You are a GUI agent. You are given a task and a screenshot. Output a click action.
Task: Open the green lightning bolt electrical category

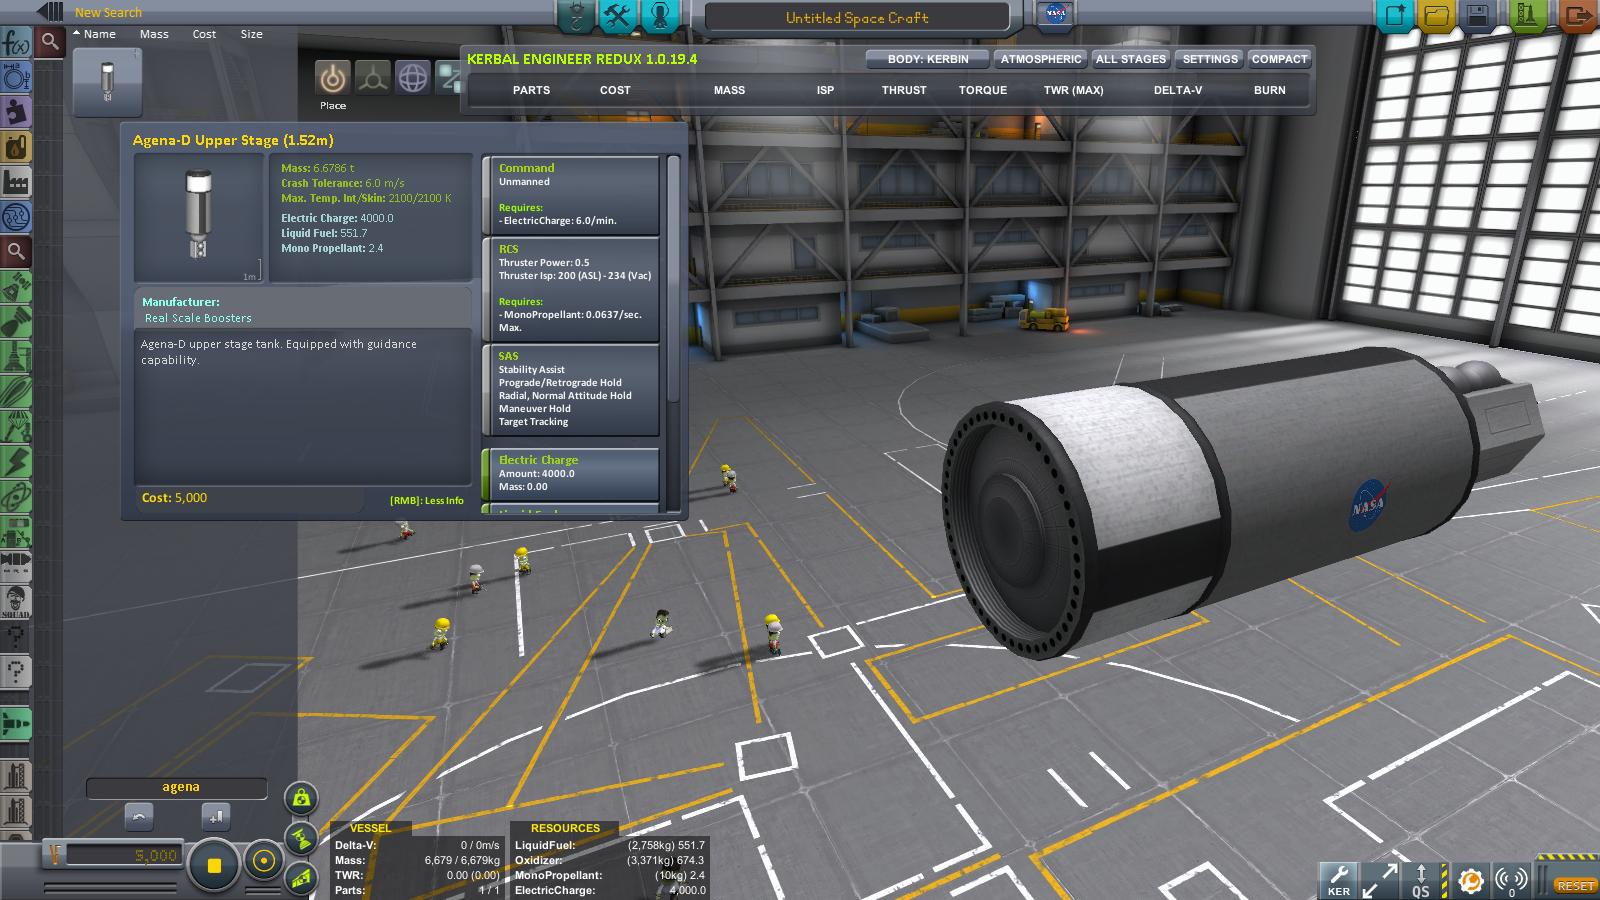(16, 462)
